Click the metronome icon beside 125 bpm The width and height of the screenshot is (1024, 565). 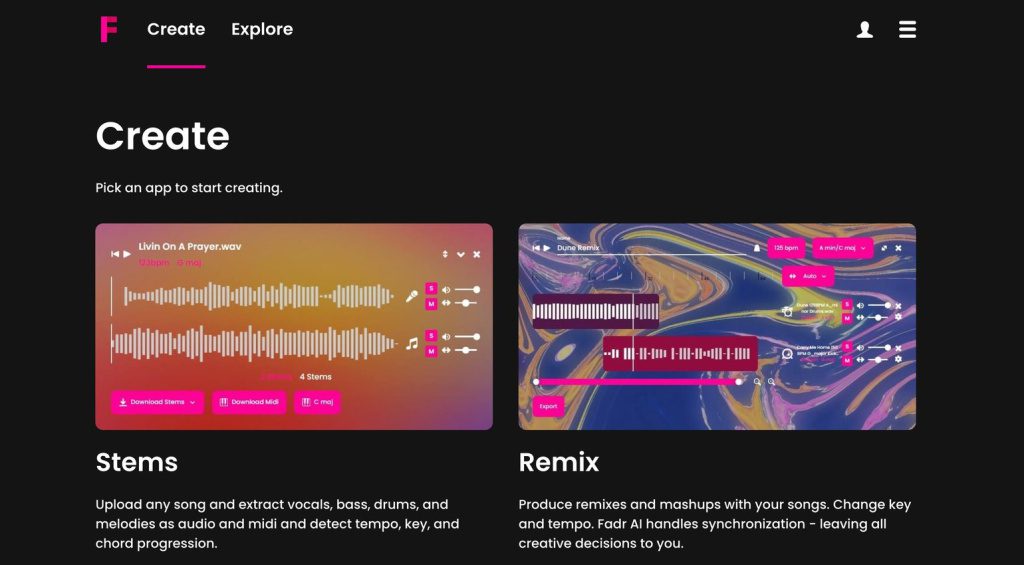(757, 248)
